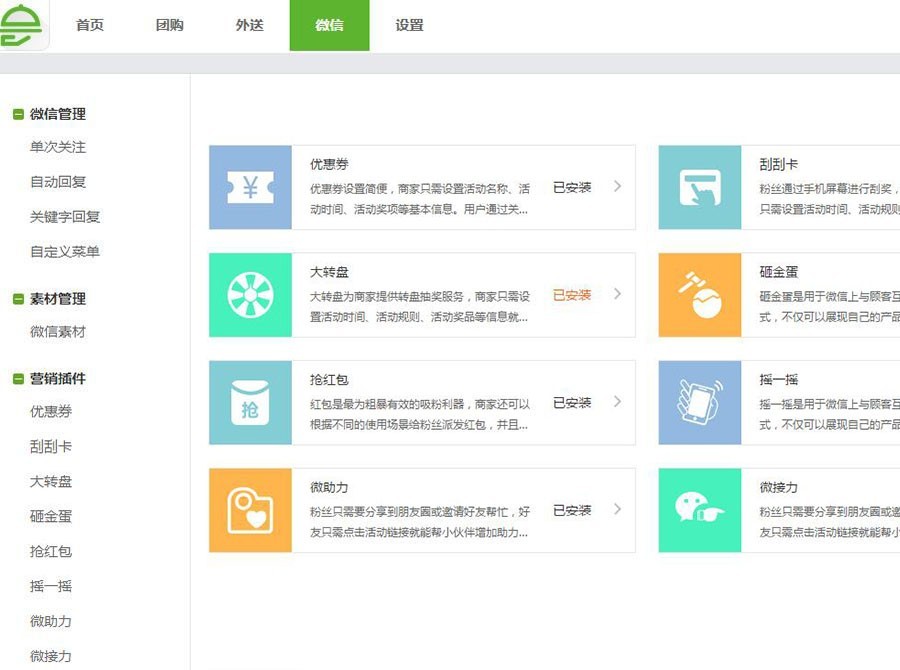Open 自动回复 in the sidebar
Screen dimensions: 900x670
[58, 182]
